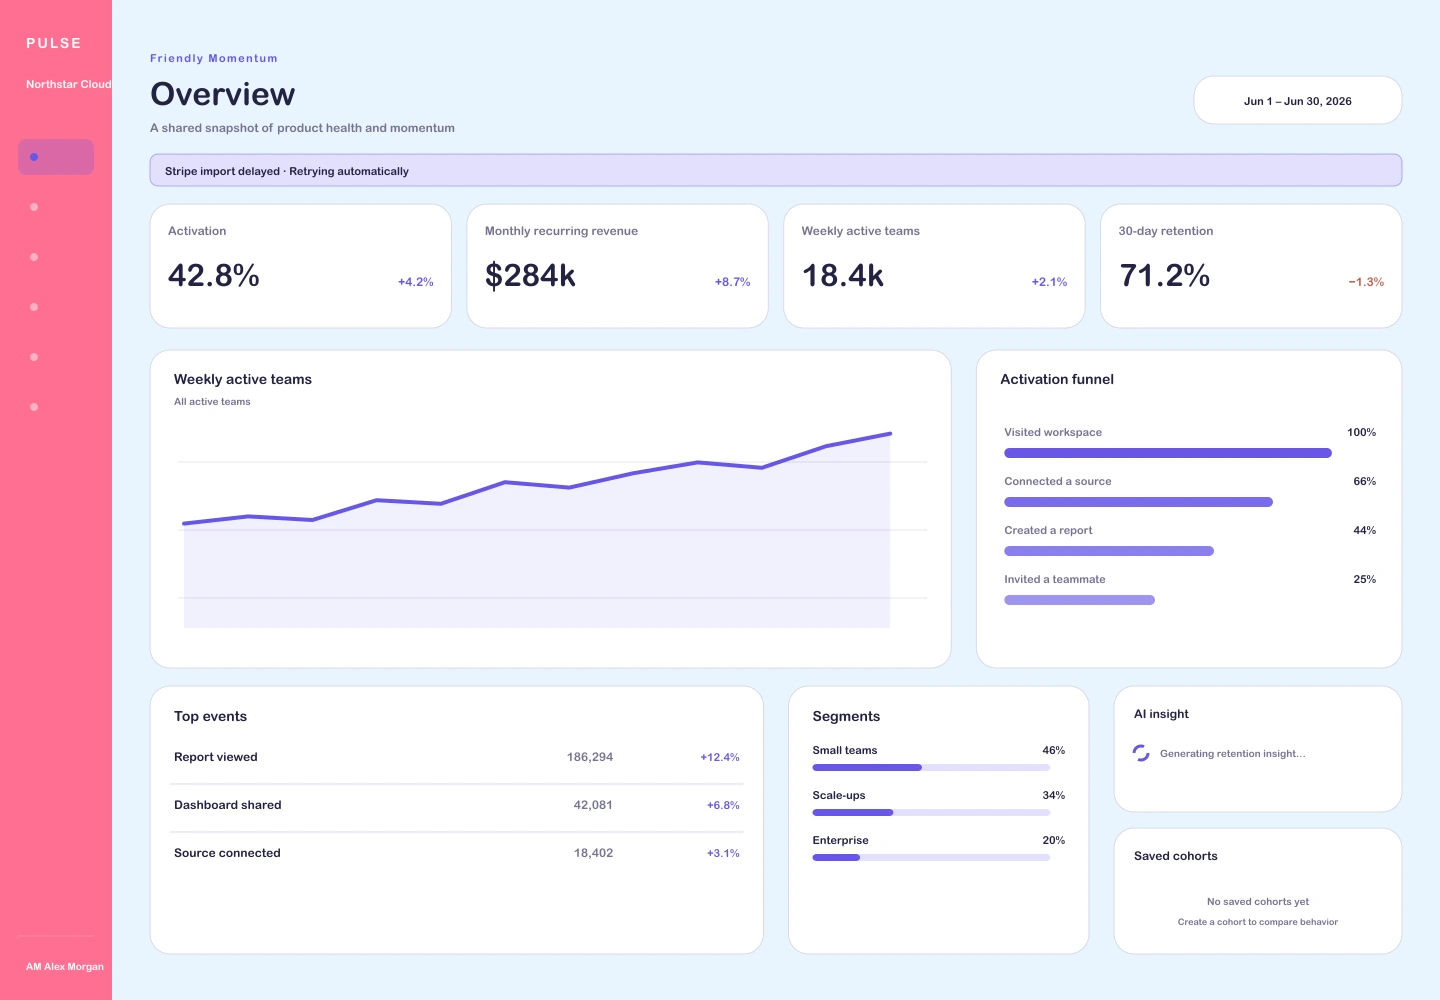Select the Source connected event row
The image size is (1440, 1000).
(457, 853)
